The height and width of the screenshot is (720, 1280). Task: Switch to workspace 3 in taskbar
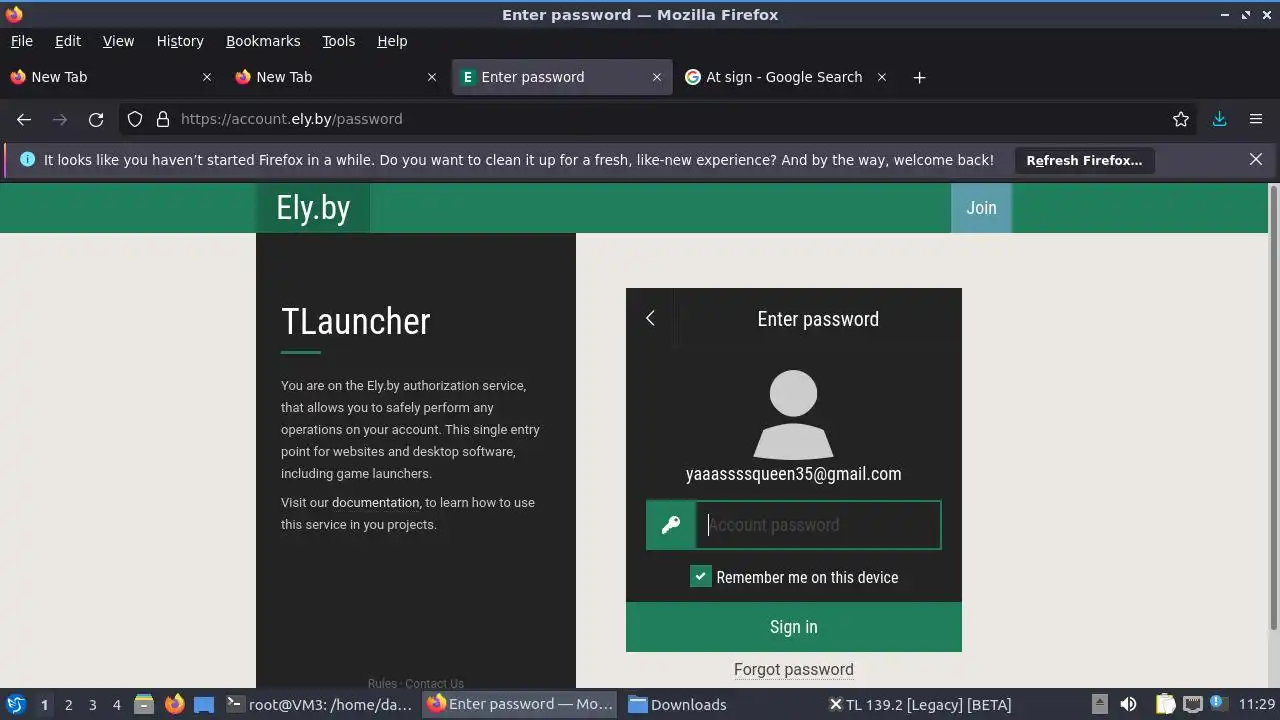(x=92, y=705)
